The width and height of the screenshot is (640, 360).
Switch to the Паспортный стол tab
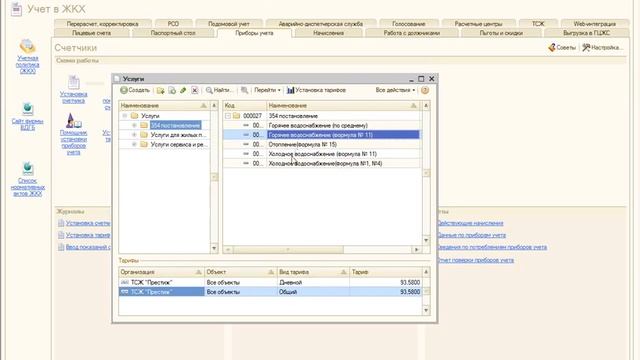[173, 33]
